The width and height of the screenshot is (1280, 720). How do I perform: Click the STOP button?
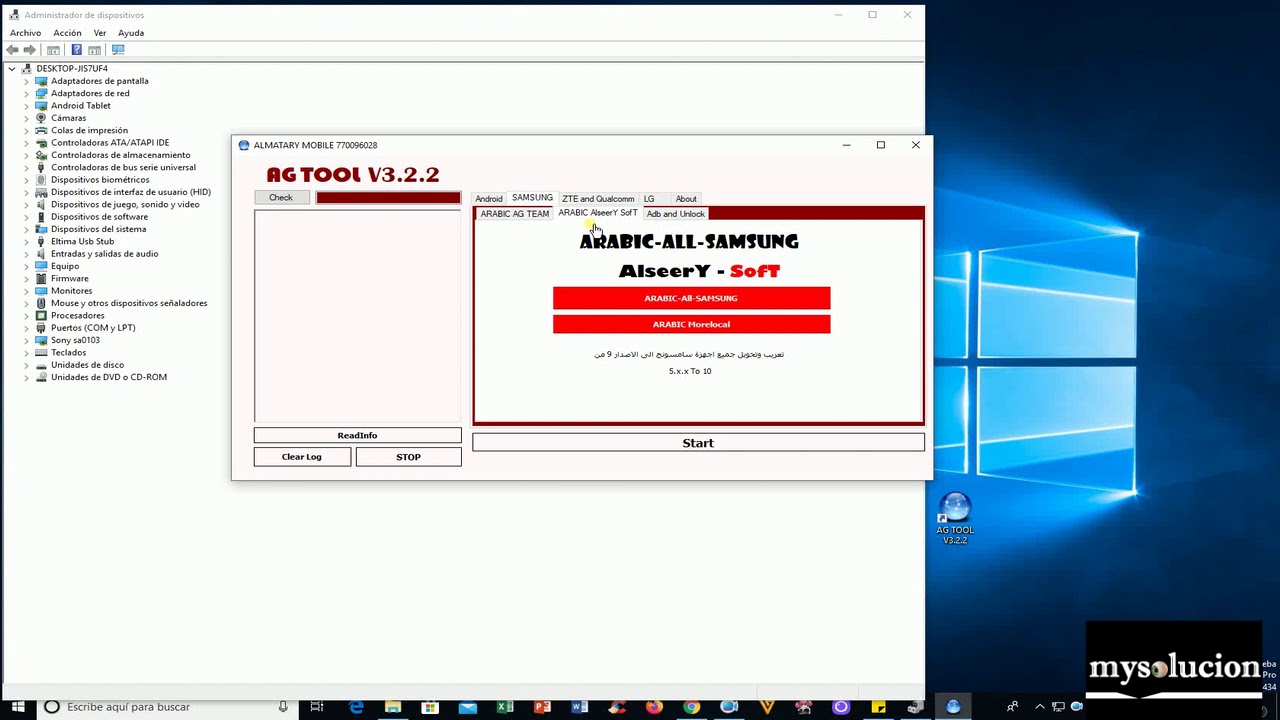click(x=408, y=457)
